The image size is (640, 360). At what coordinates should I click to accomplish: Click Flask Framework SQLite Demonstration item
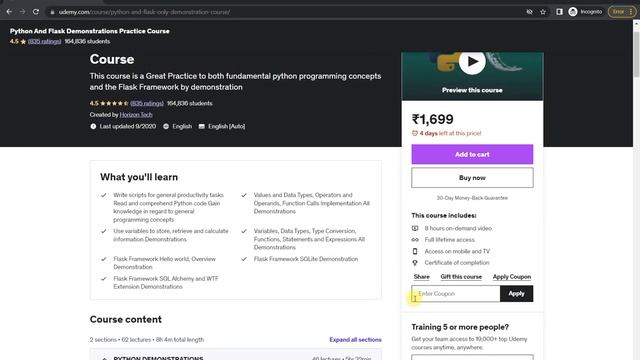tap(306, 259)
